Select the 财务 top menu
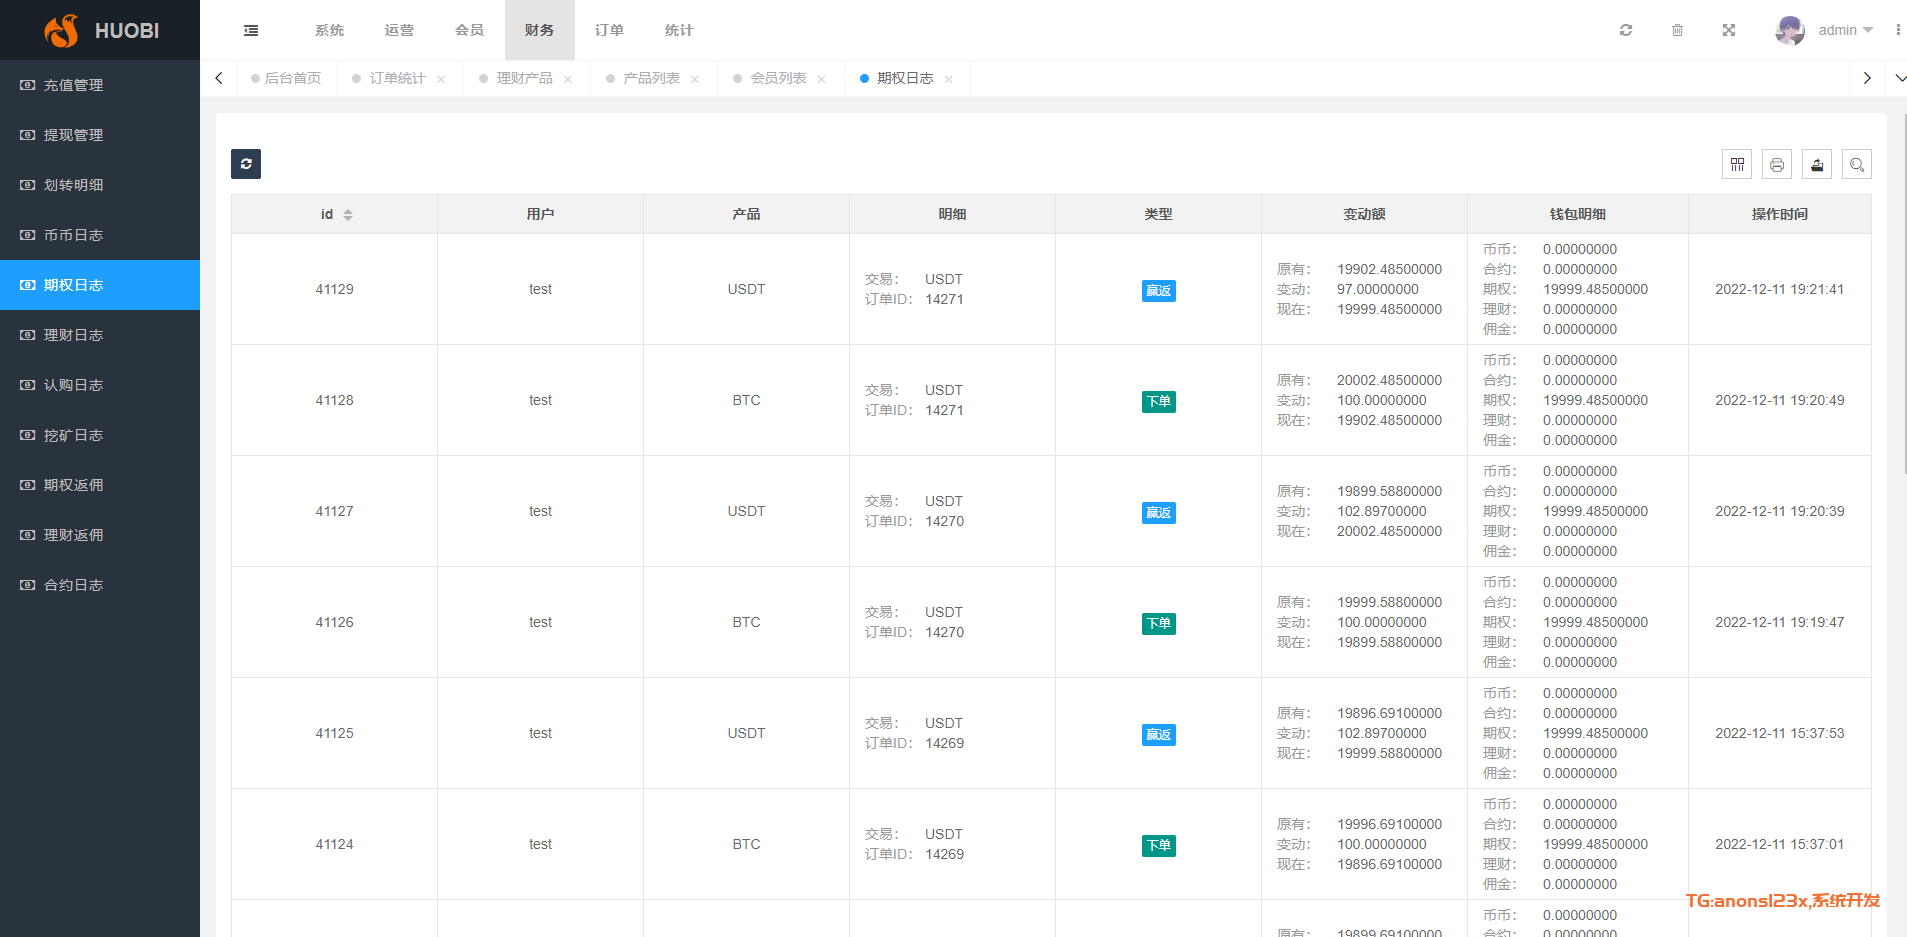 coord(539,30)
